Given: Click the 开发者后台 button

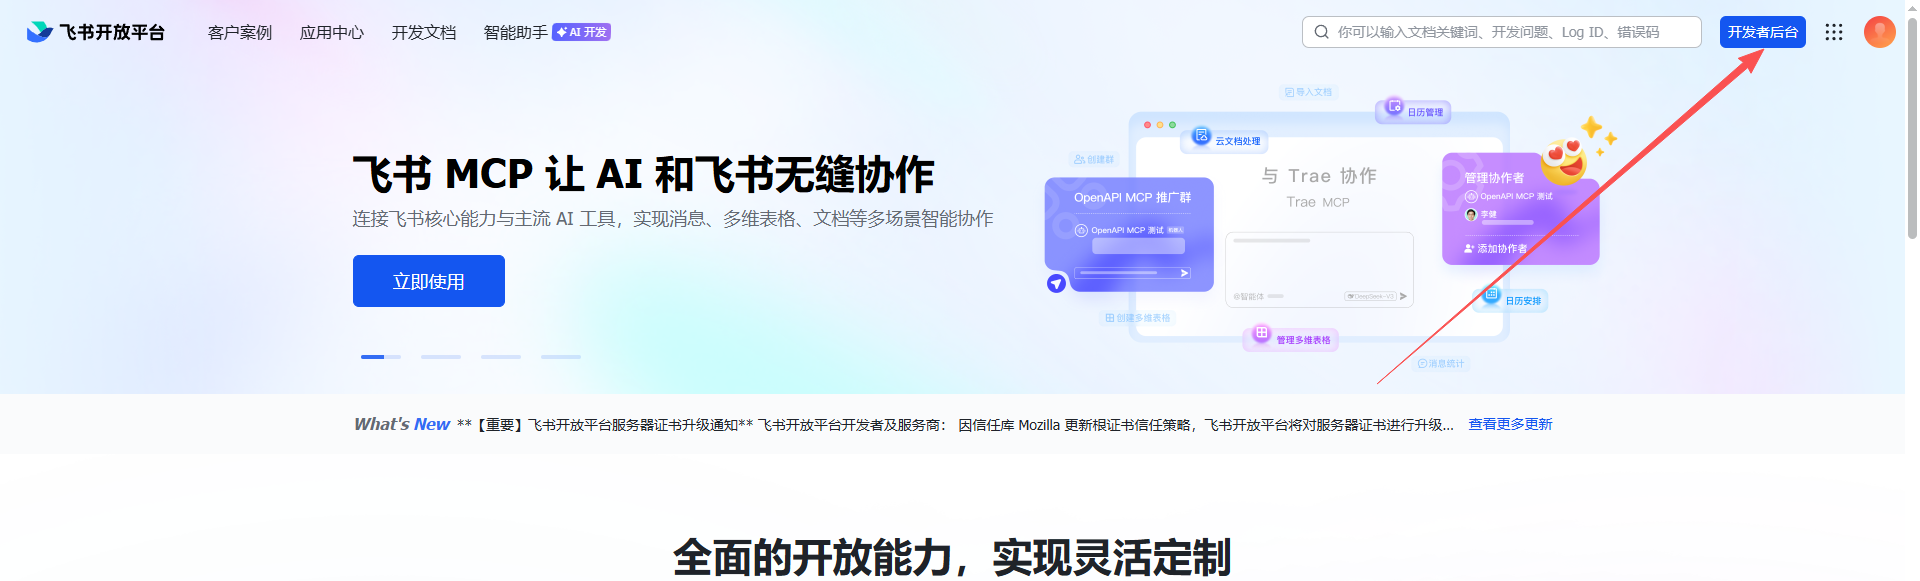Looking at the screenshot, I should pyautogui.click(x=1763, y=32).
